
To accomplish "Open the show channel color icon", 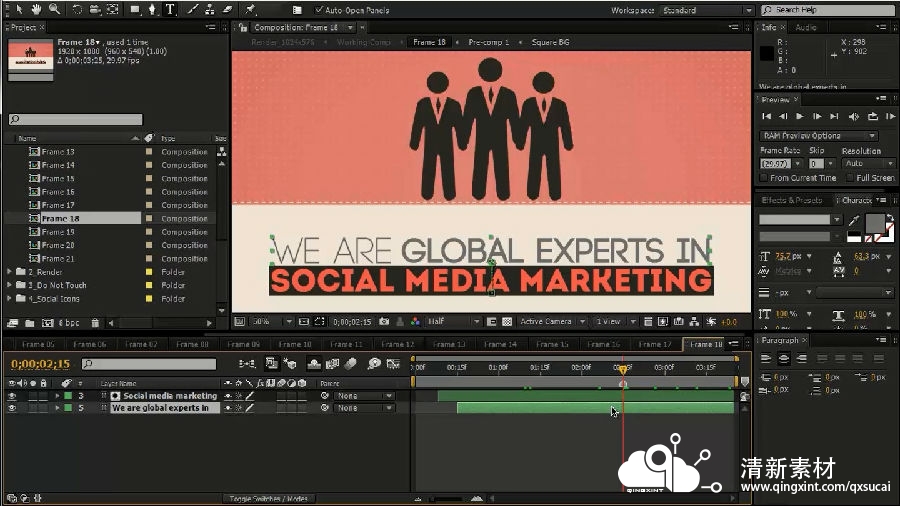I will pos(416,322).
